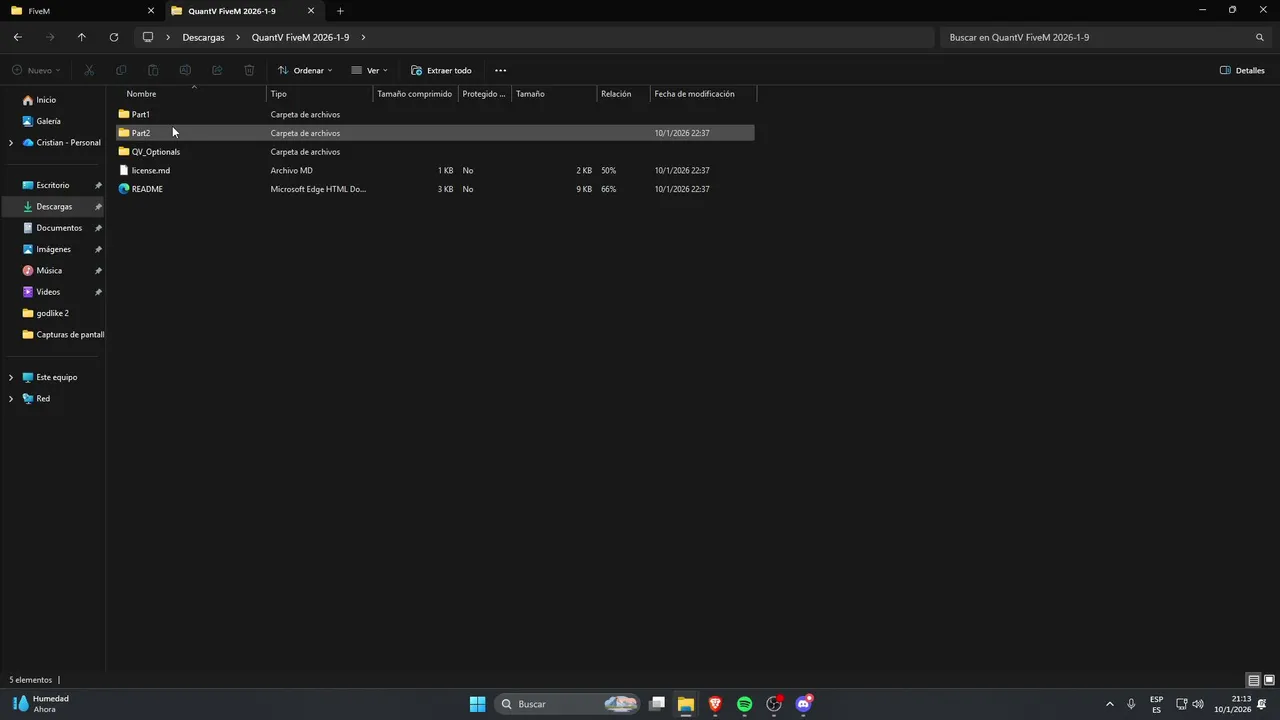Viewport: 1280px width, 720px height.
Task: Expand the Cristian - Personal tree node
Action: tap(11, 143)
